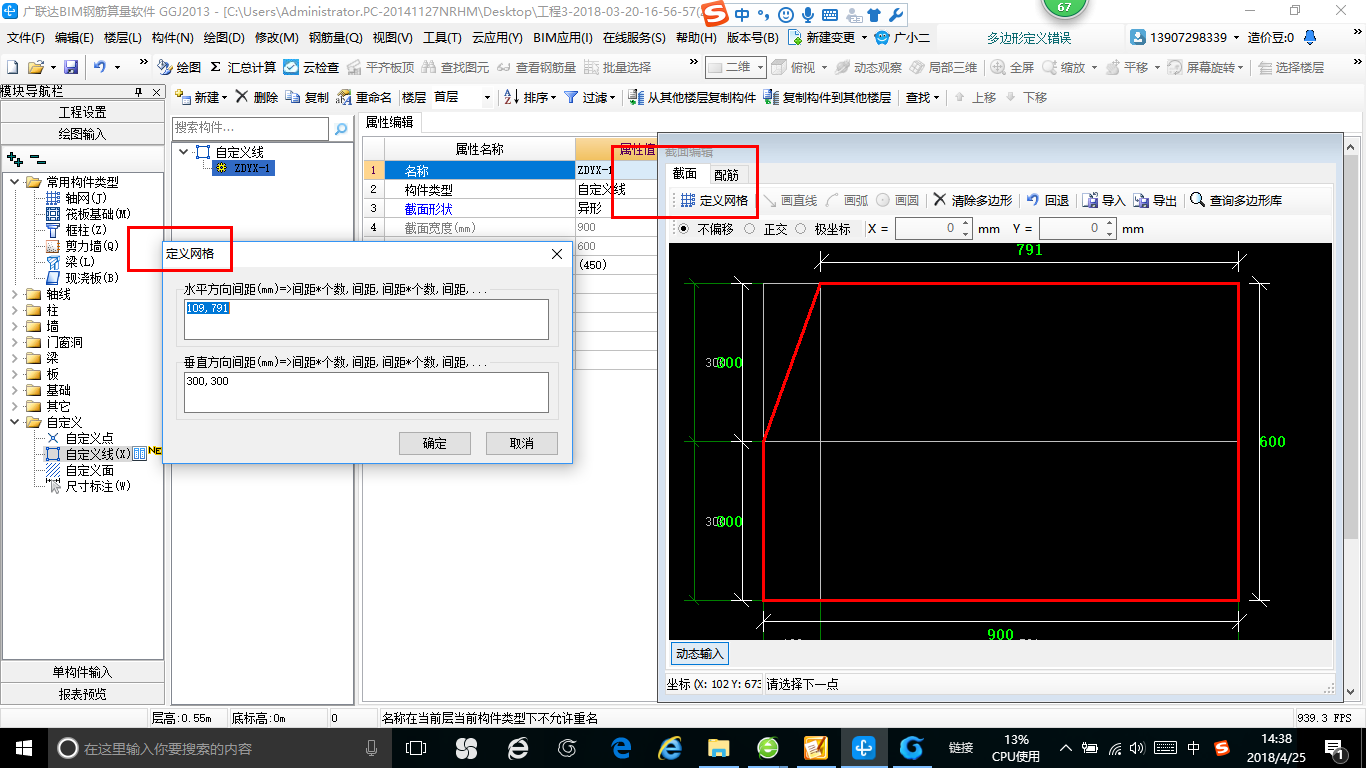
Task: Open the 云应用(Y) menu
Action: click(x=497, y=38)
